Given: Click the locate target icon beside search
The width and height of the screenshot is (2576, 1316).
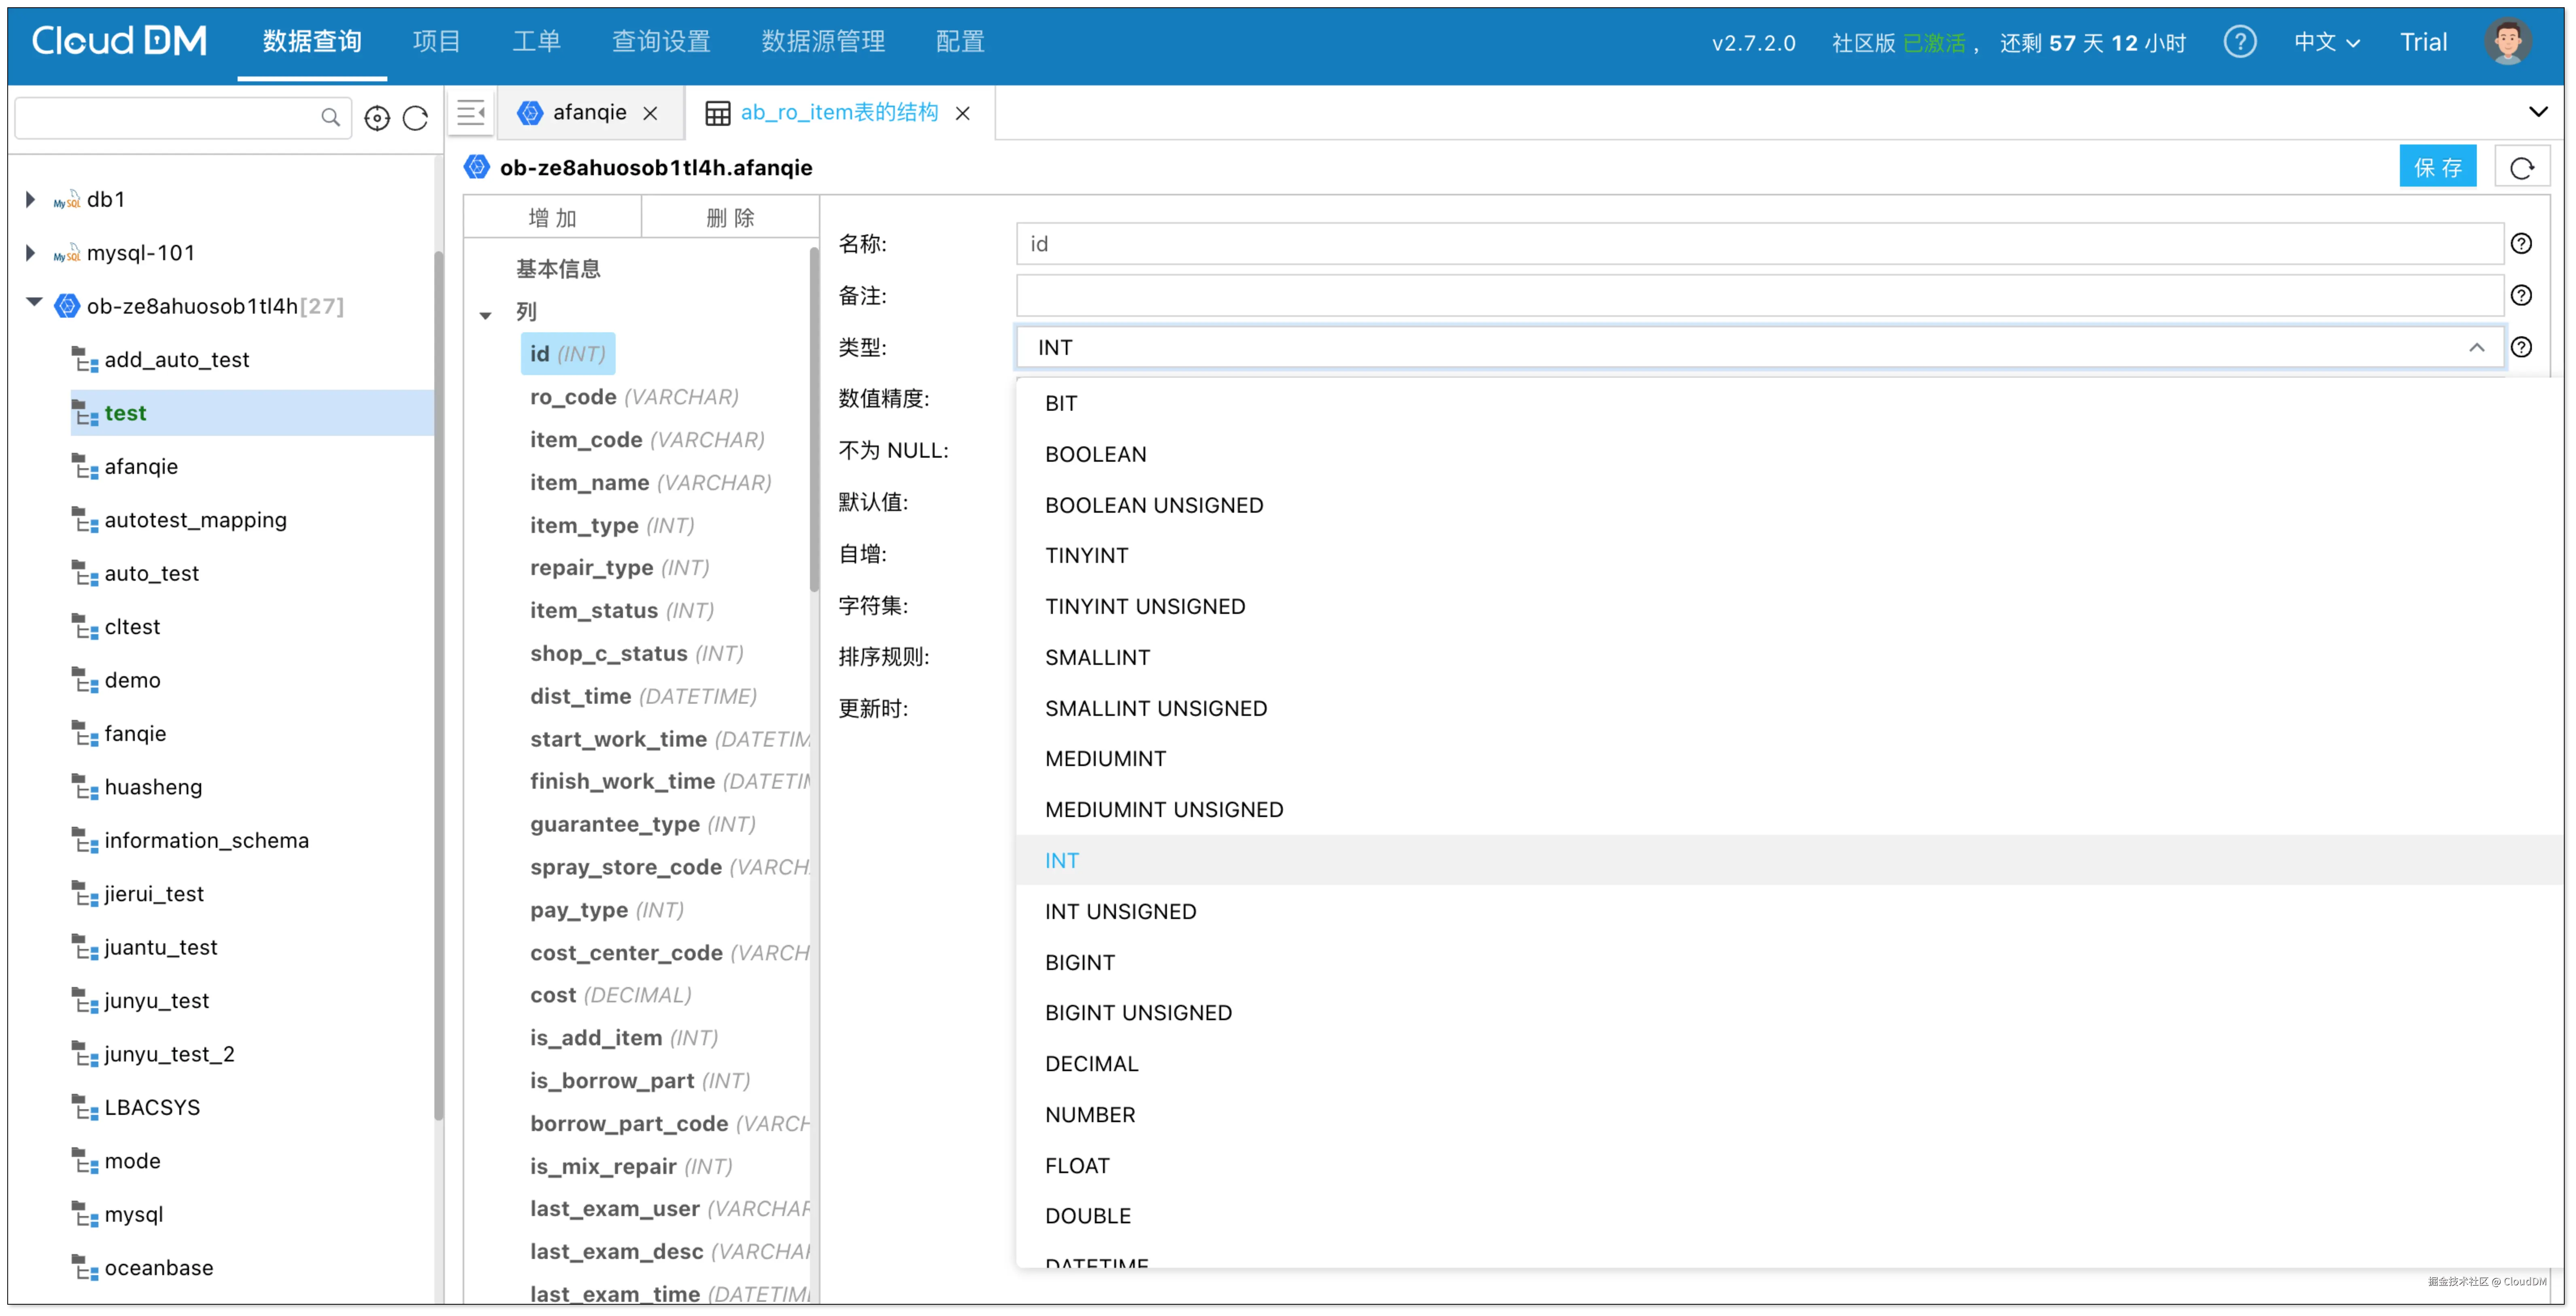Looking at the screenshot, I should coord(377,118).
